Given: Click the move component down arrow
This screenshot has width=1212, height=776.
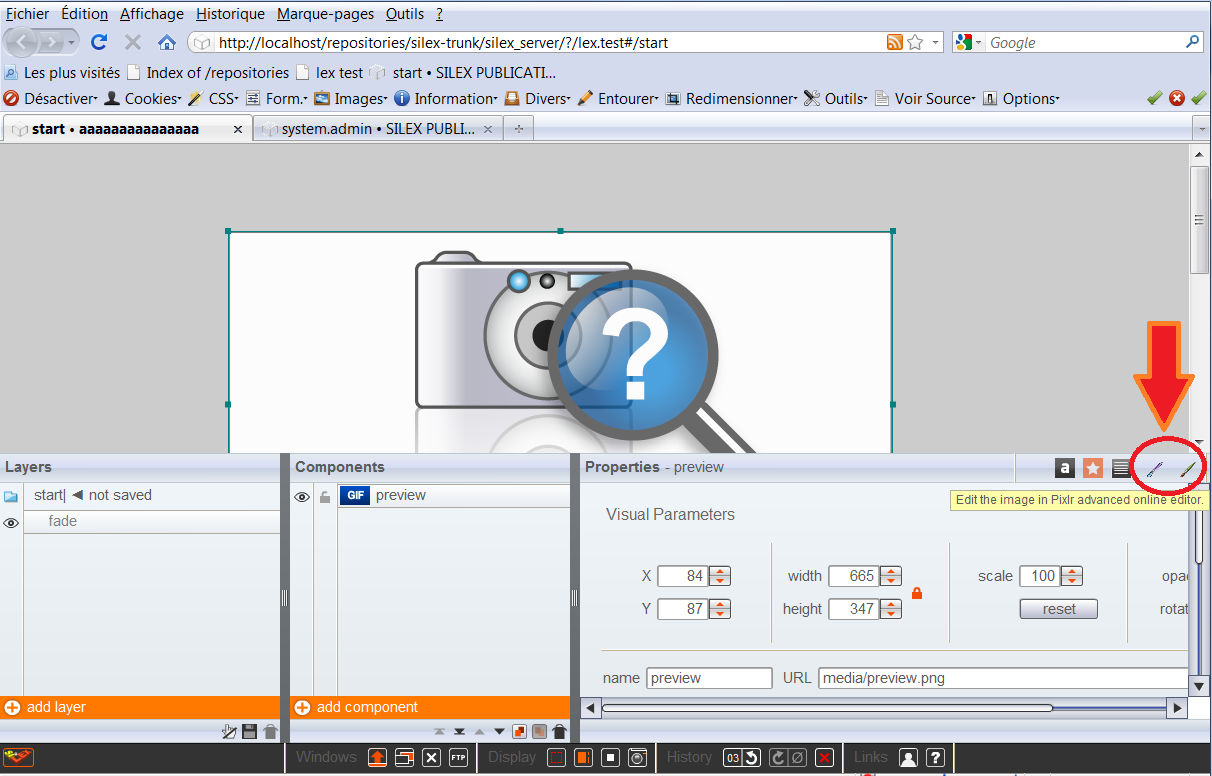Looking at the screenshot, I should [499, 732].
